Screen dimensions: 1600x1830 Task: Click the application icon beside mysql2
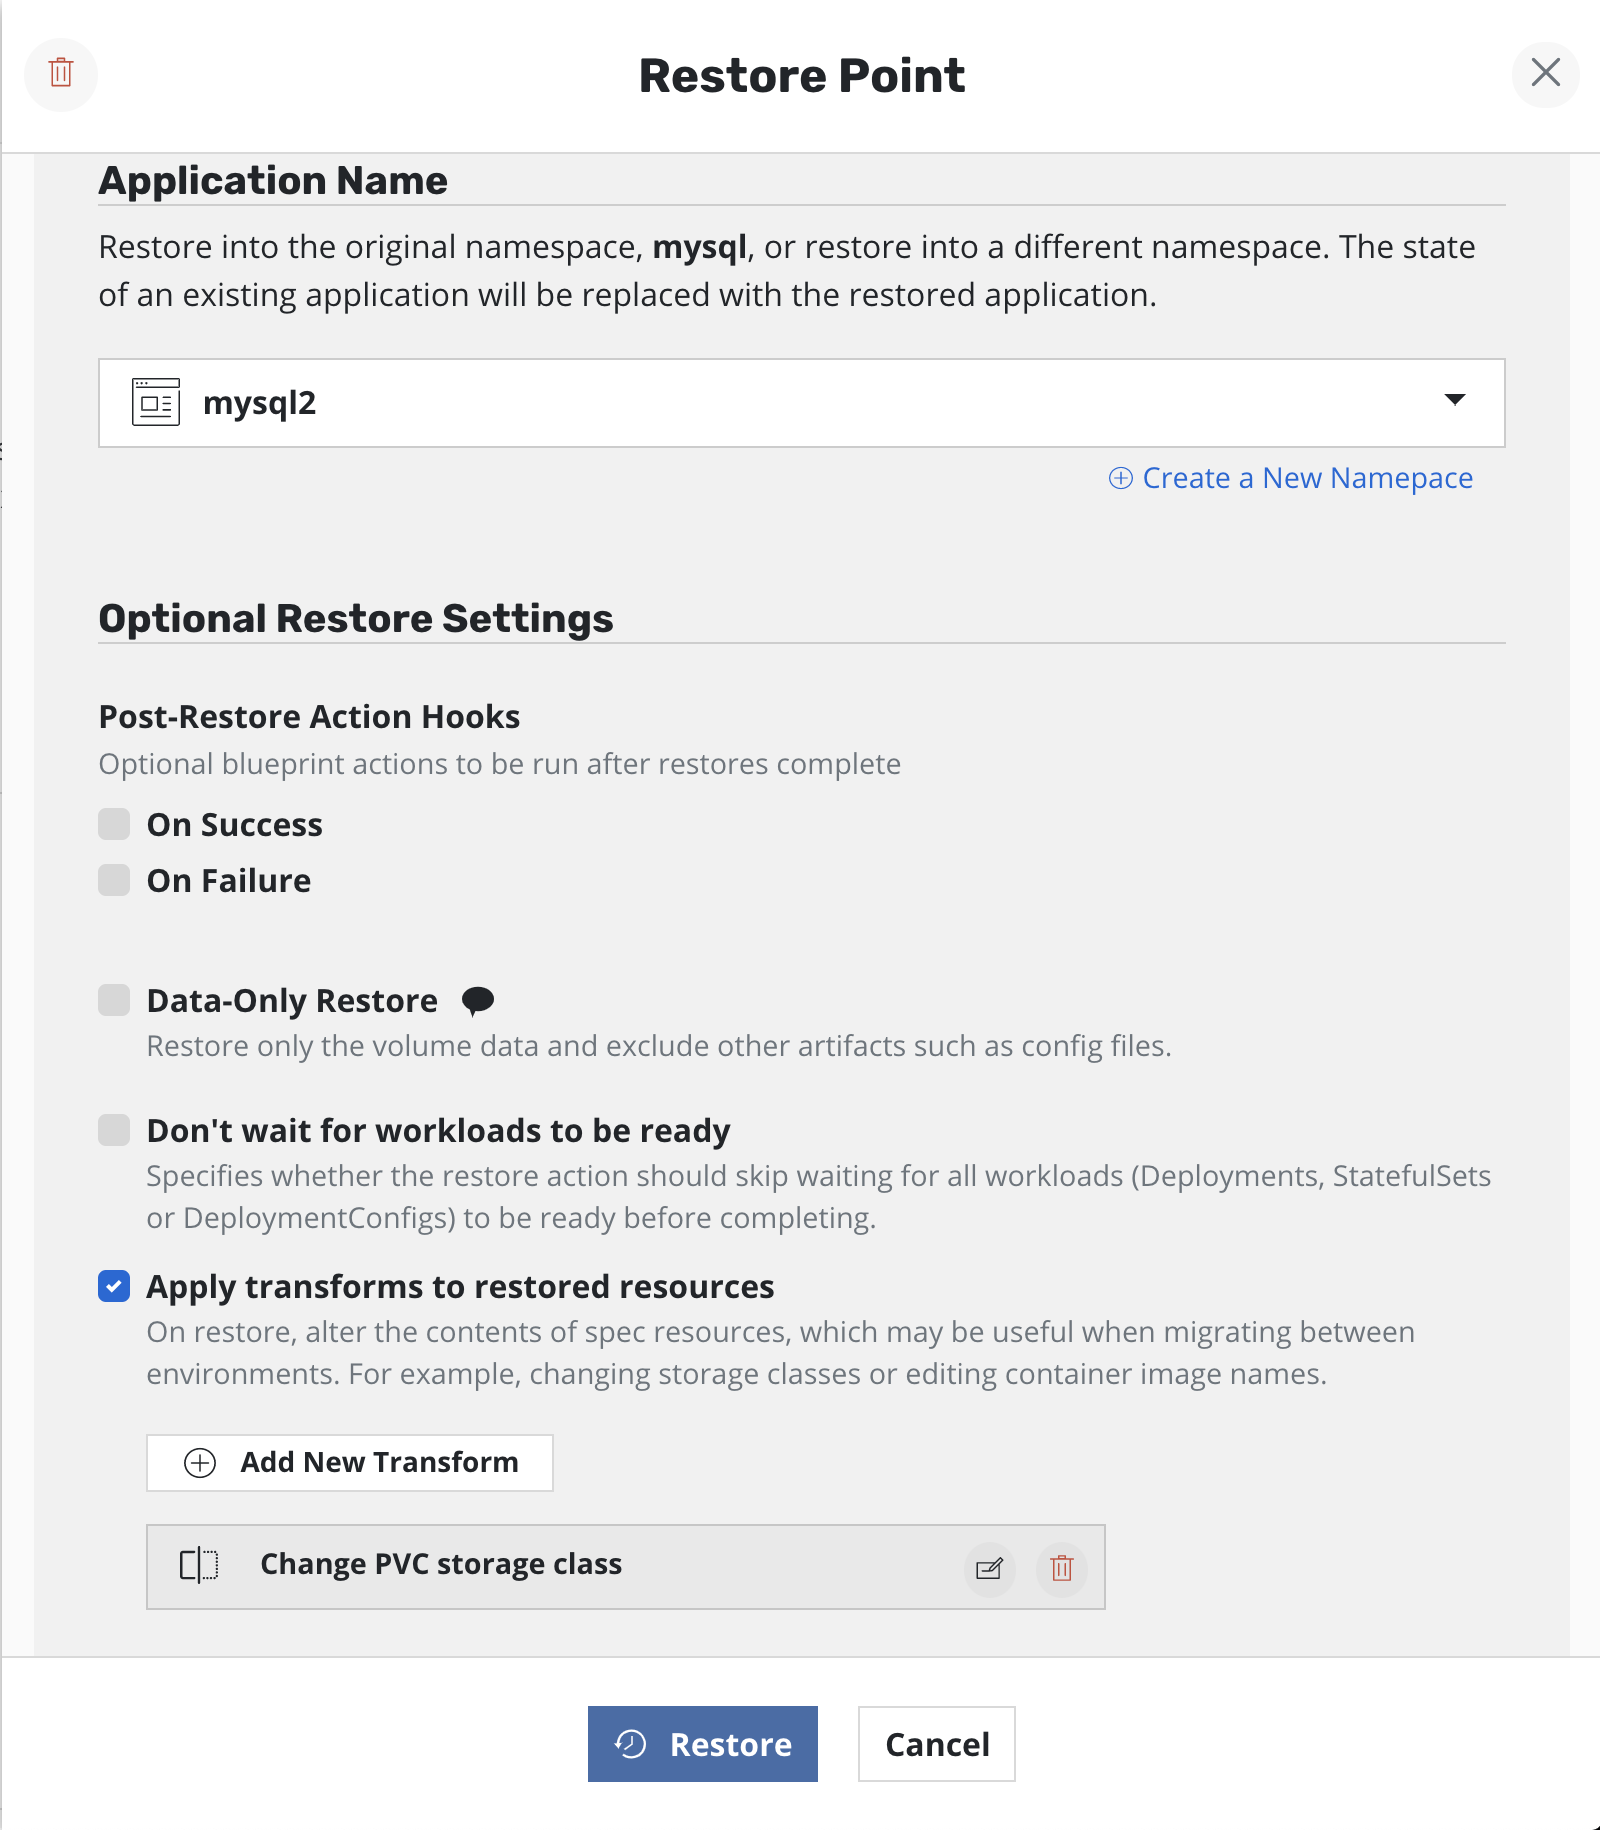click(156, 403)
